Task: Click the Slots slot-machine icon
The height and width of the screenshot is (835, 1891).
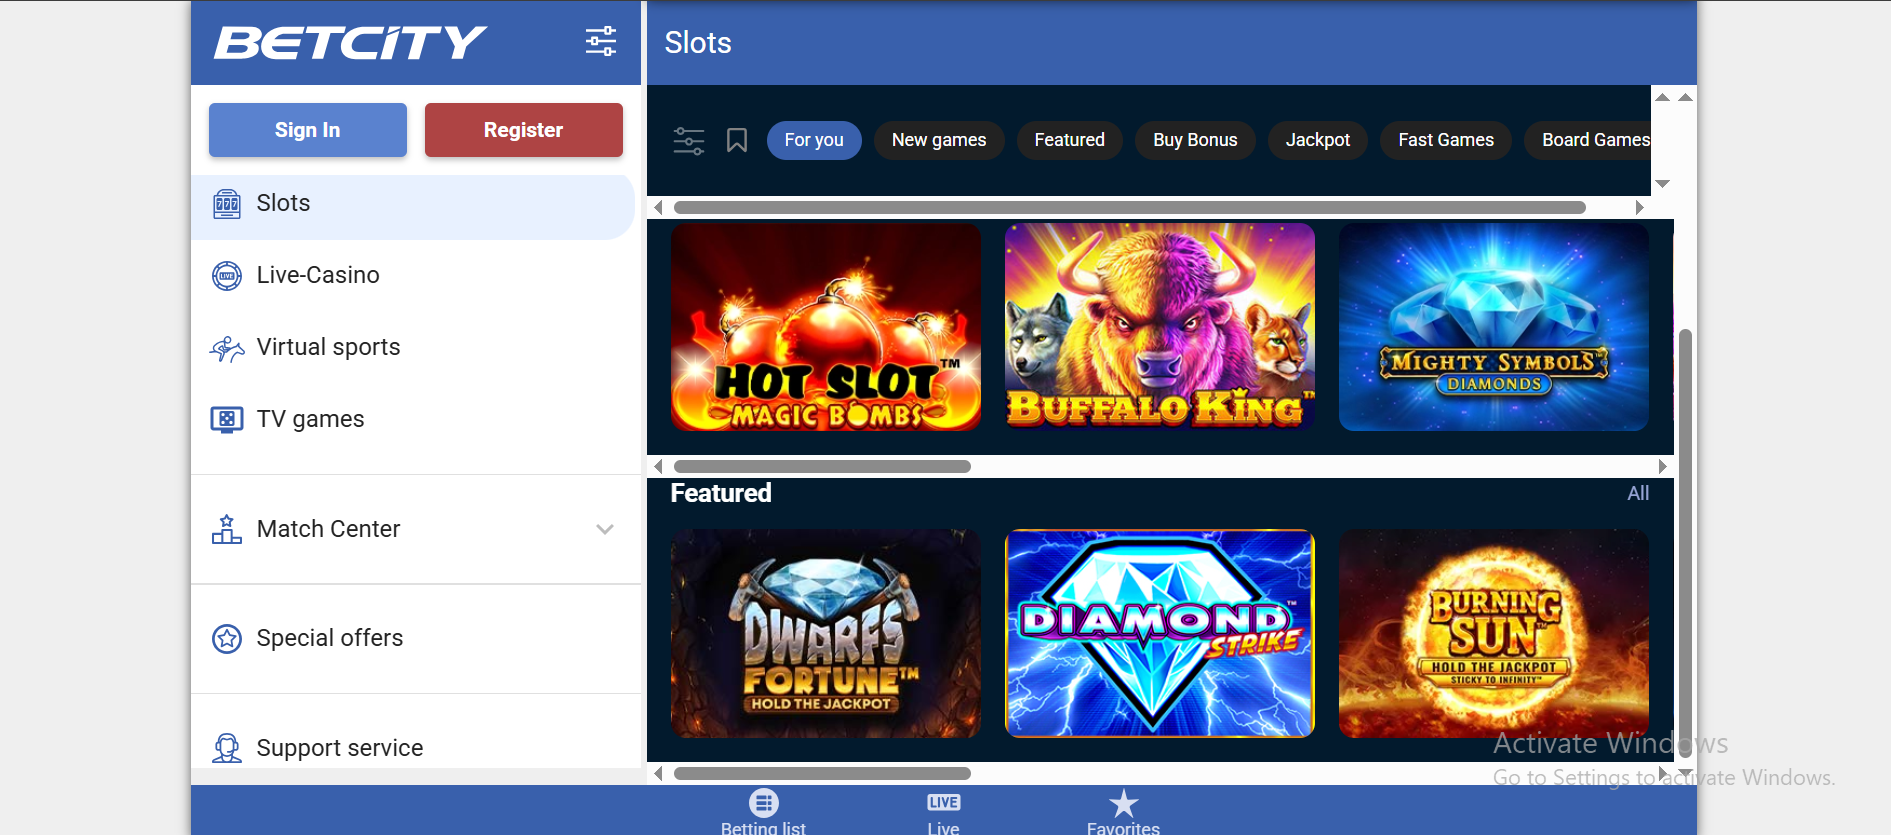Action: [227, 204]
